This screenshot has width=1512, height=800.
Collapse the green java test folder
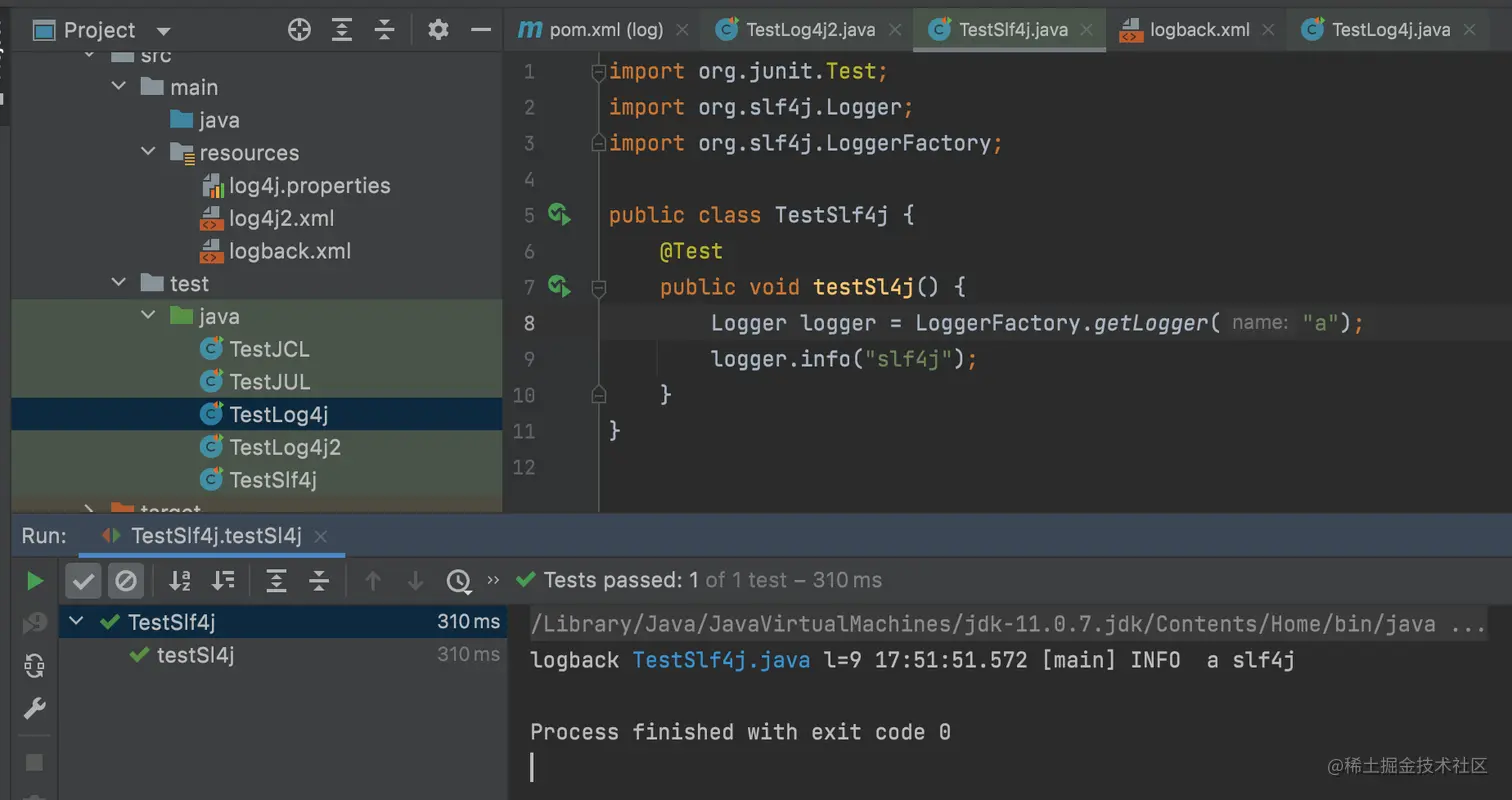[148, 316]
